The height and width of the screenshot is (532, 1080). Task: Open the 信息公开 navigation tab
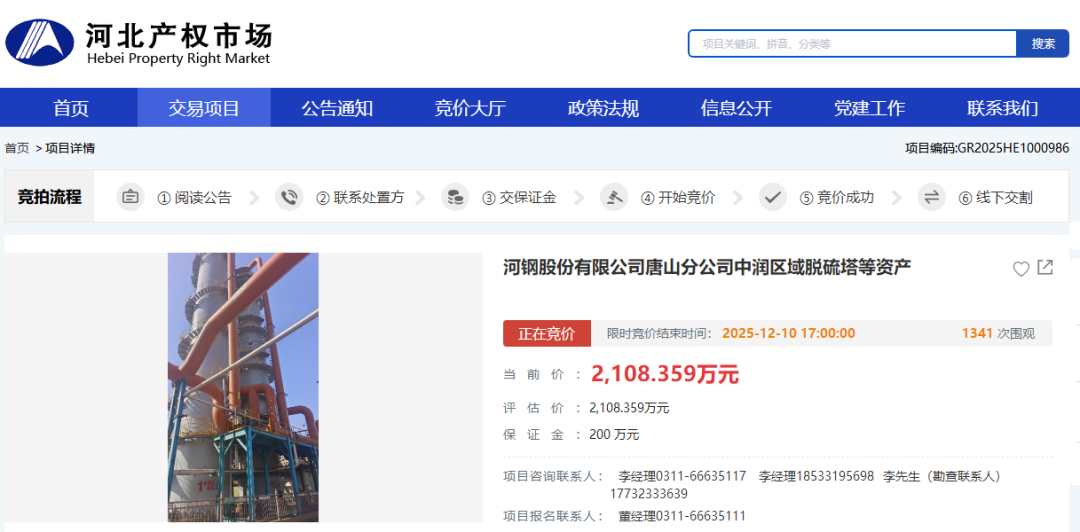[x=736, y=108]
